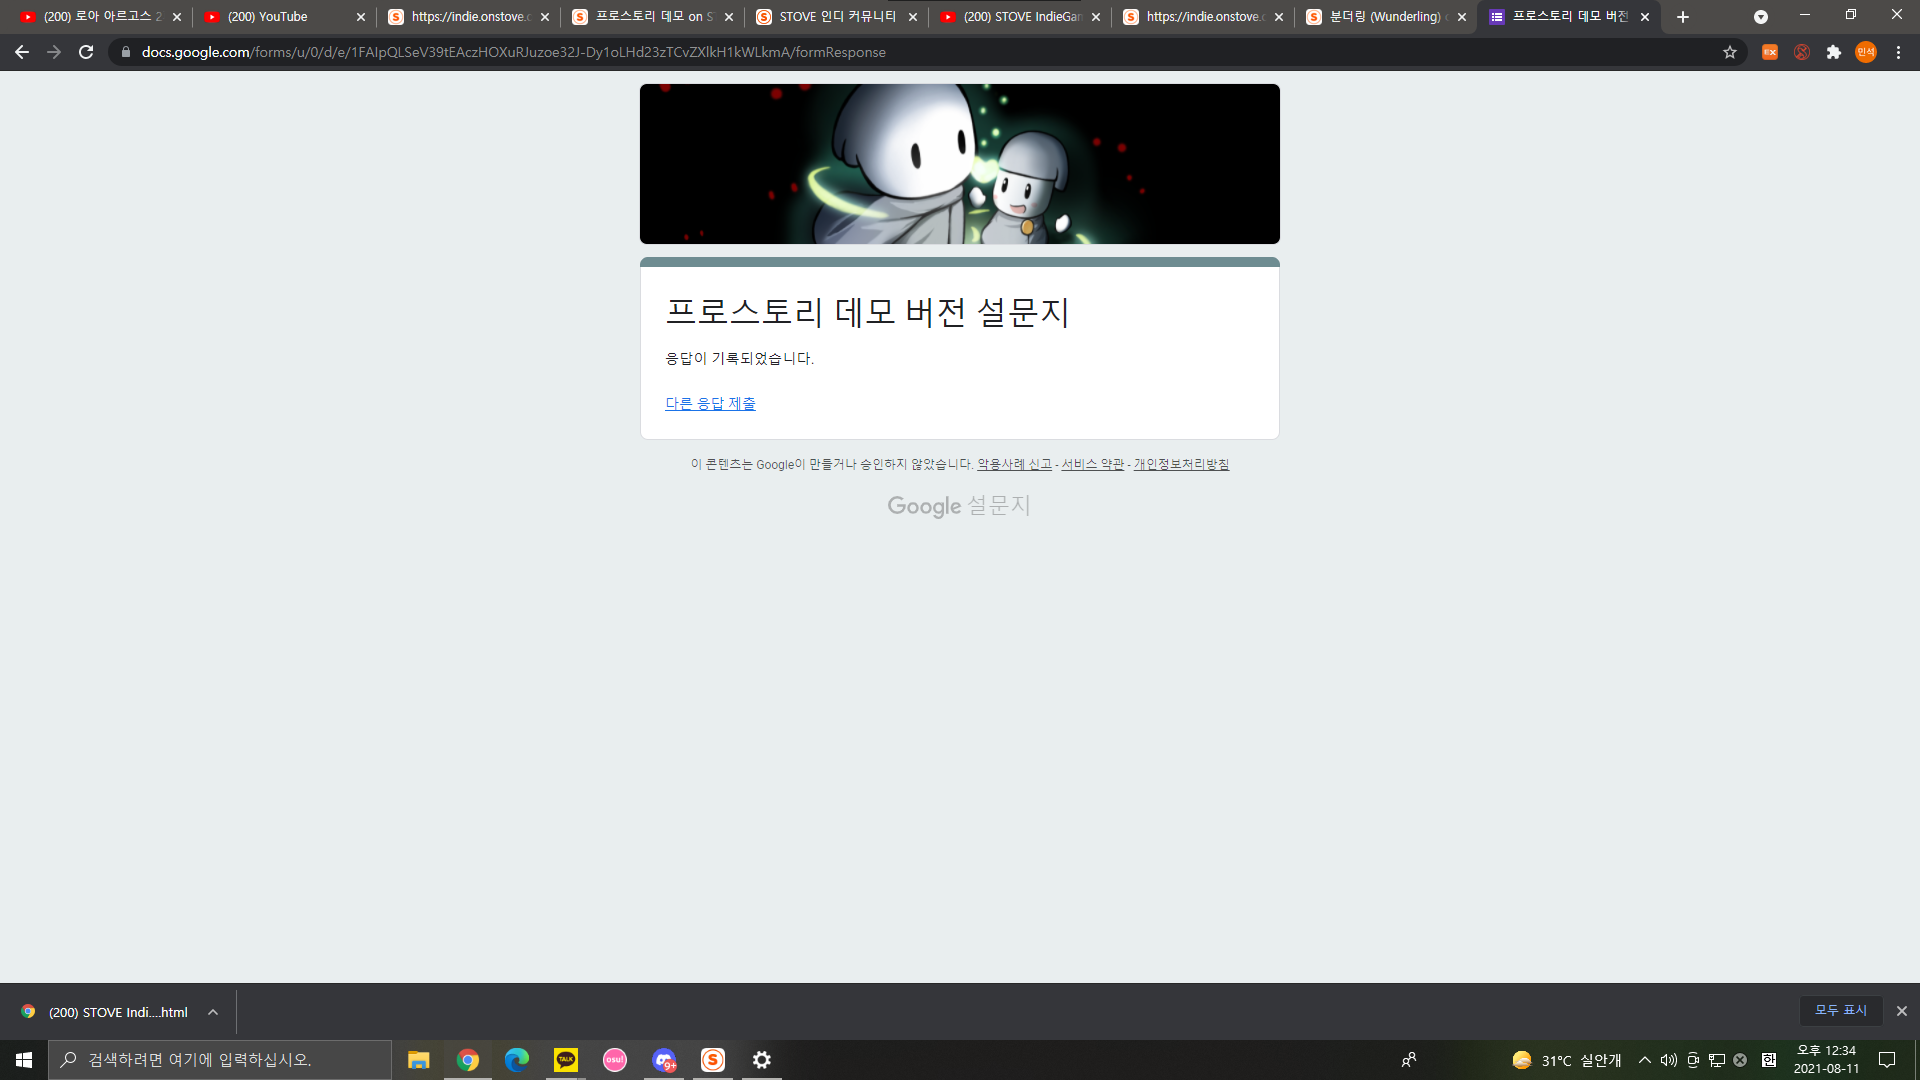Reload the page with refresh icon
1920x1080 pixels.
86,52
